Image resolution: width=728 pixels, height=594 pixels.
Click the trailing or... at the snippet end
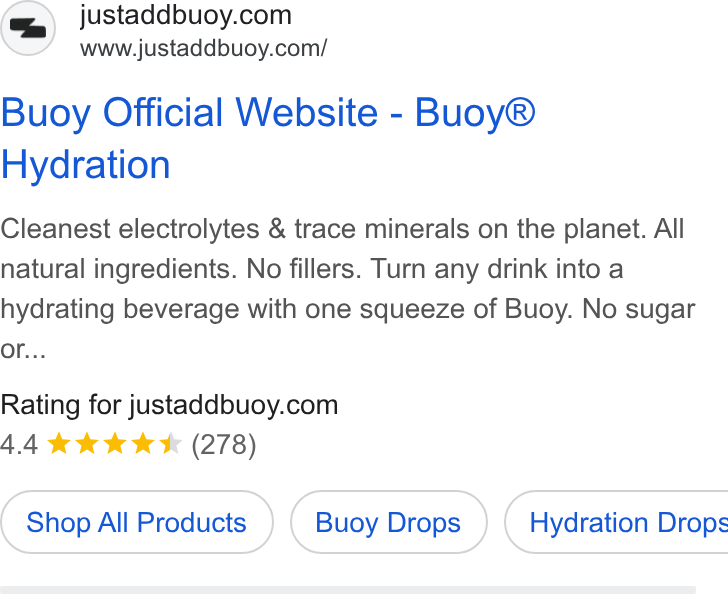[x=23, y=349]
